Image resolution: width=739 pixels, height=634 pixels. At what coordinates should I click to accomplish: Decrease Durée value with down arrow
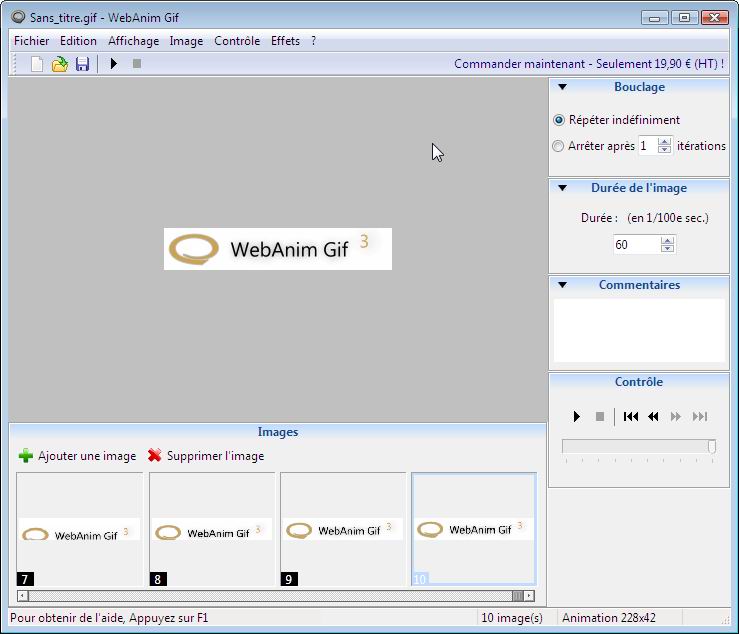(x=667, y=248)
